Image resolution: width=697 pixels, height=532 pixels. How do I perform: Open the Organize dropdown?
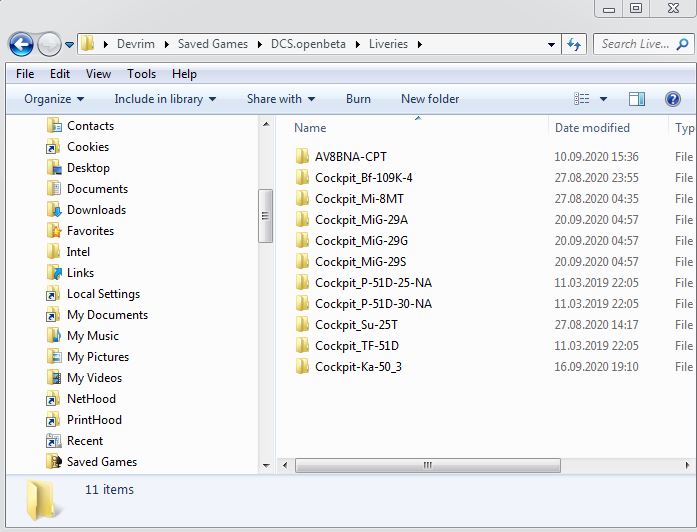point(54,99)
